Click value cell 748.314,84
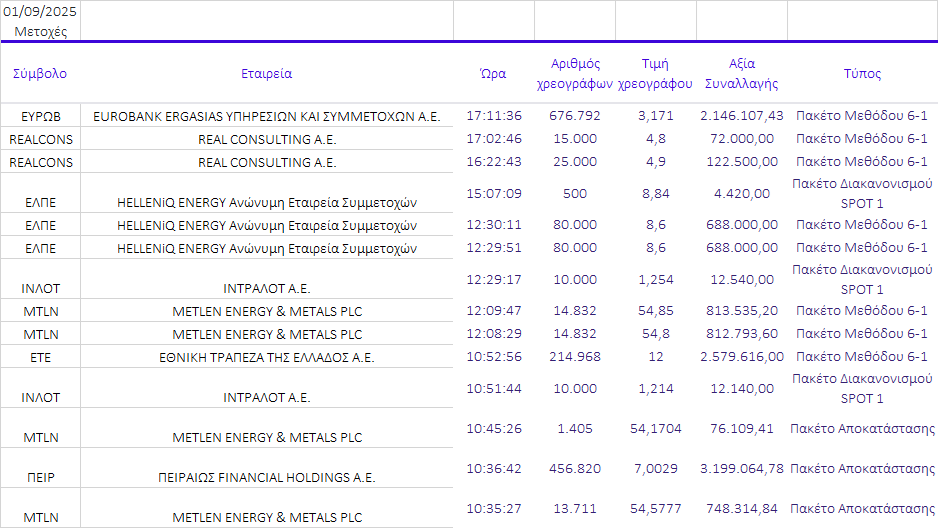The height and width of the screenshot is (528, 938). (742, 509)
